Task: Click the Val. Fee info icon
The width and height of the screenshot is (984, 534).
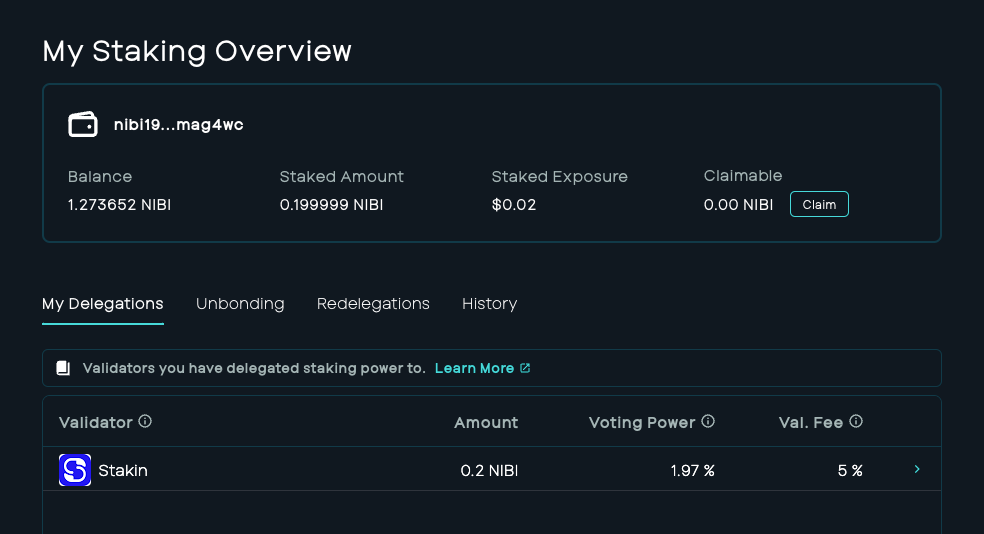Action: click(x=856, y=421)
